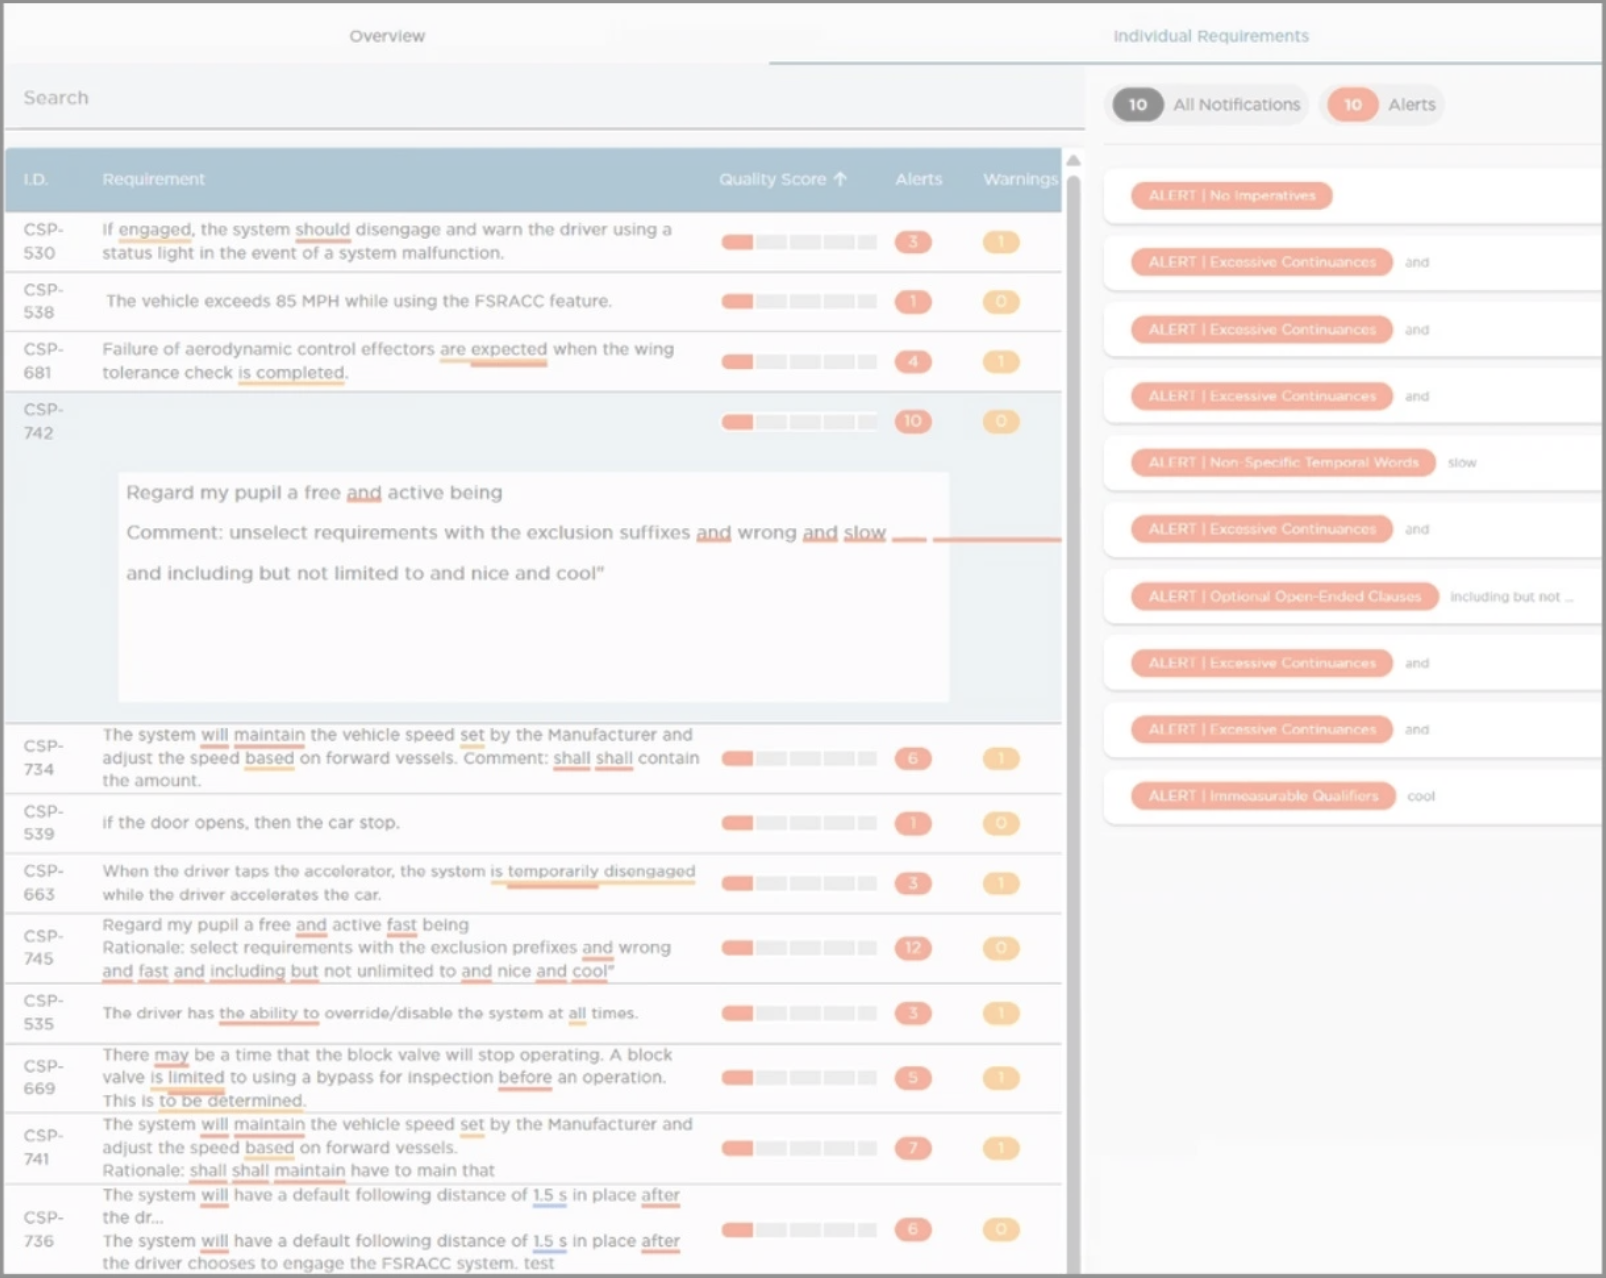Screen dimensions: 1606x1278
Task: Open the Individual Requirements tab
Action: pyautogui.click(x=1211, y=36)
